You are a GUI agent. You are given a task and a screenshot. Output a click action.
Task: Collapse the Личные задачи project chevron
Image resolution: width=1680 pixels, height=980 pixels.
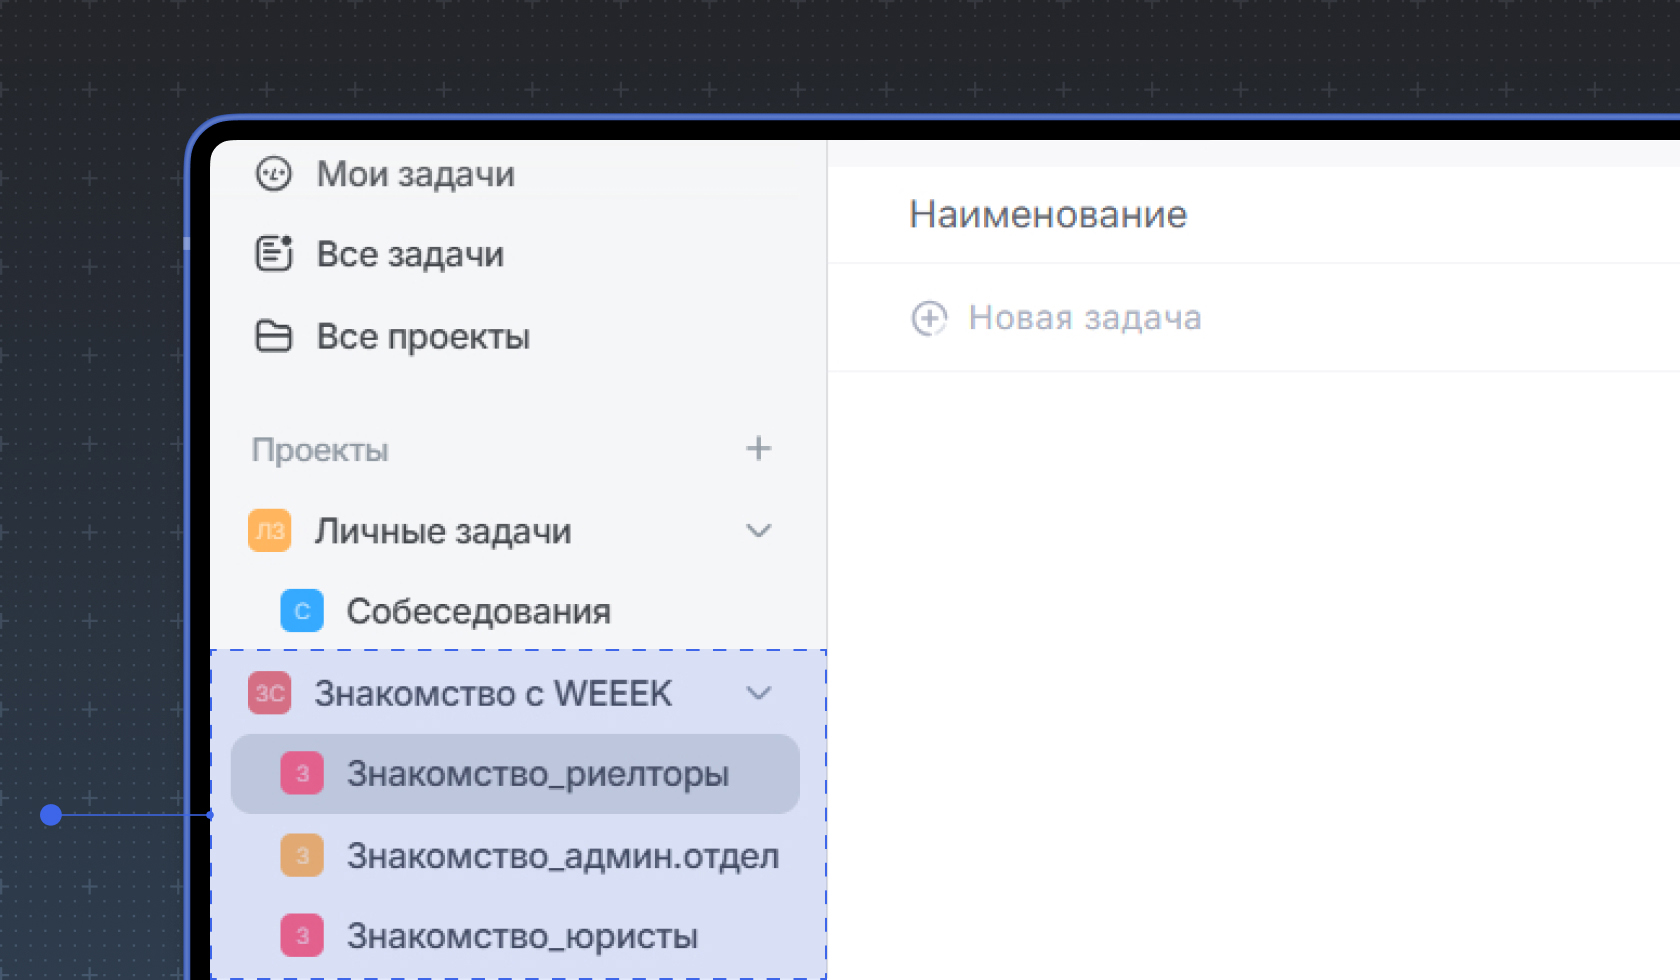(x=759, y=531)
